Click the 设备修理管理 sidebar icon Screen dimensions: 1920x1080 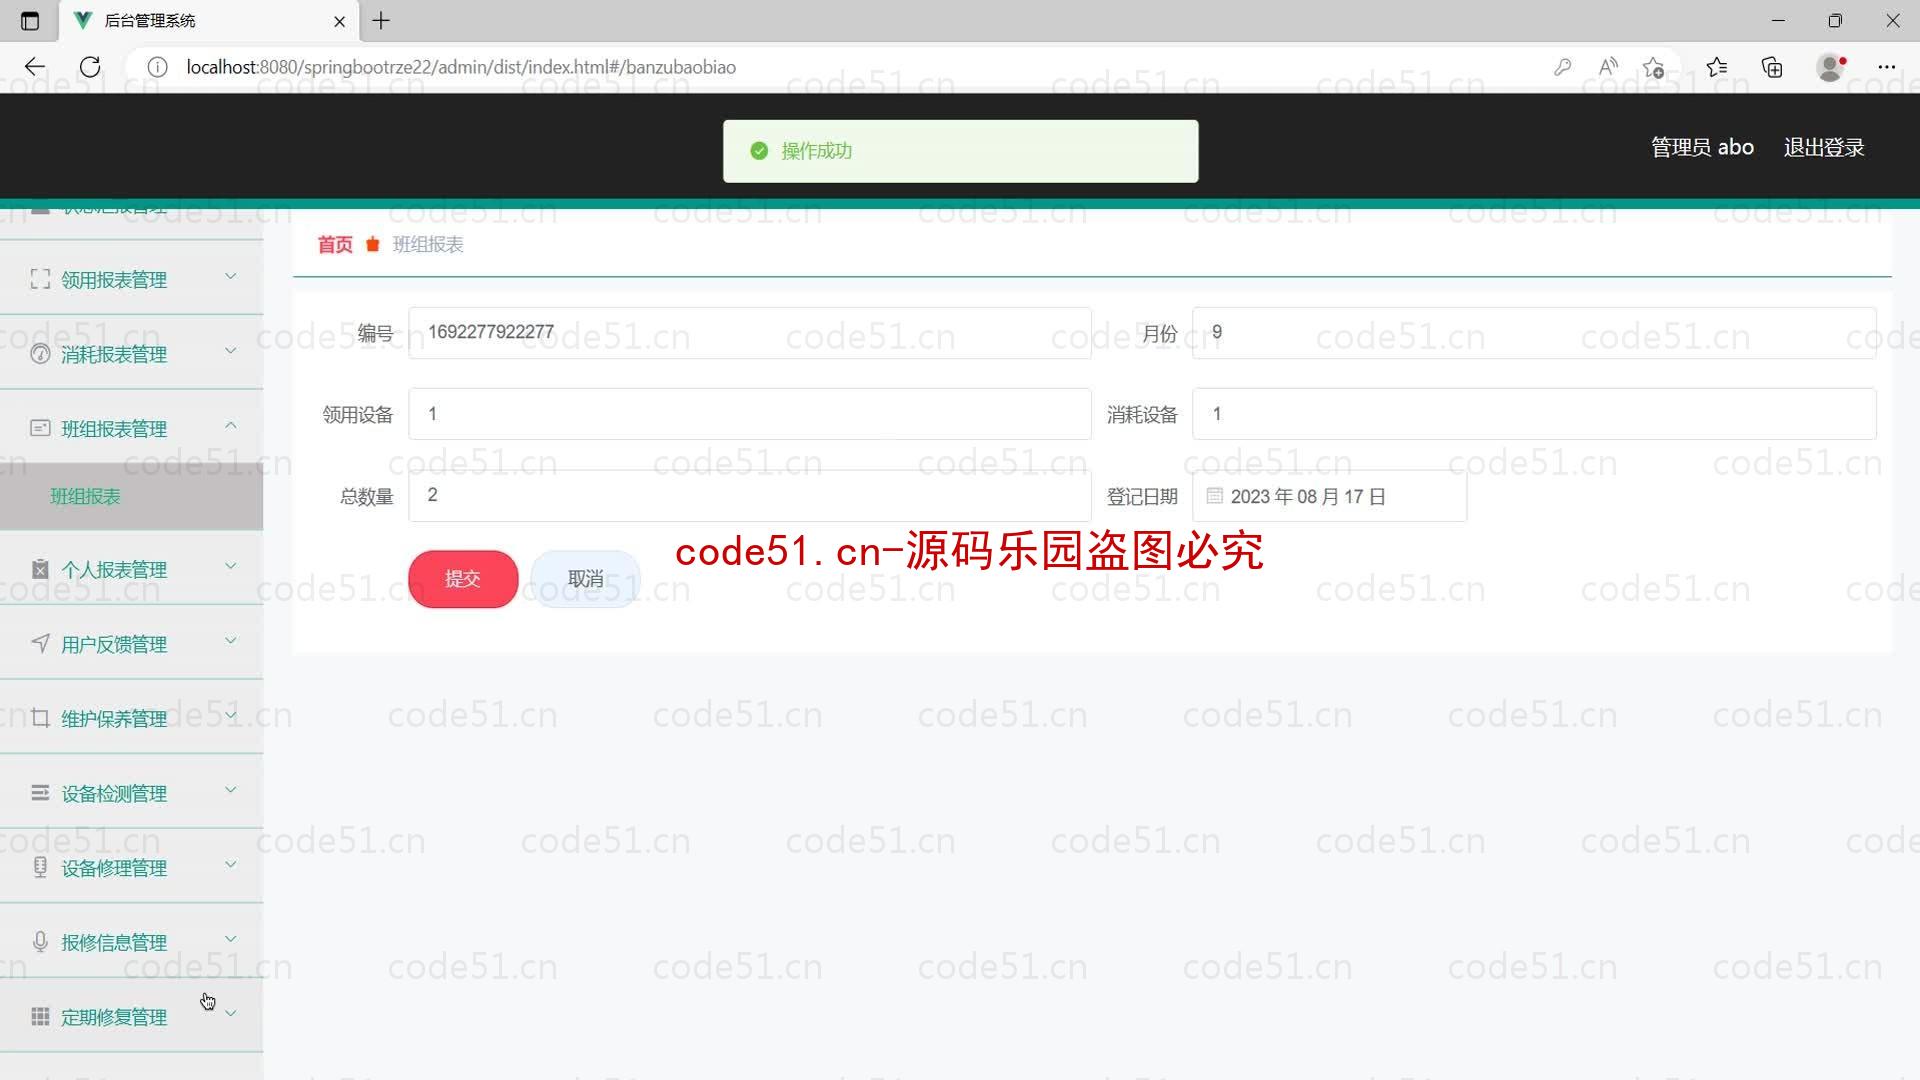[x=40, y=867]
